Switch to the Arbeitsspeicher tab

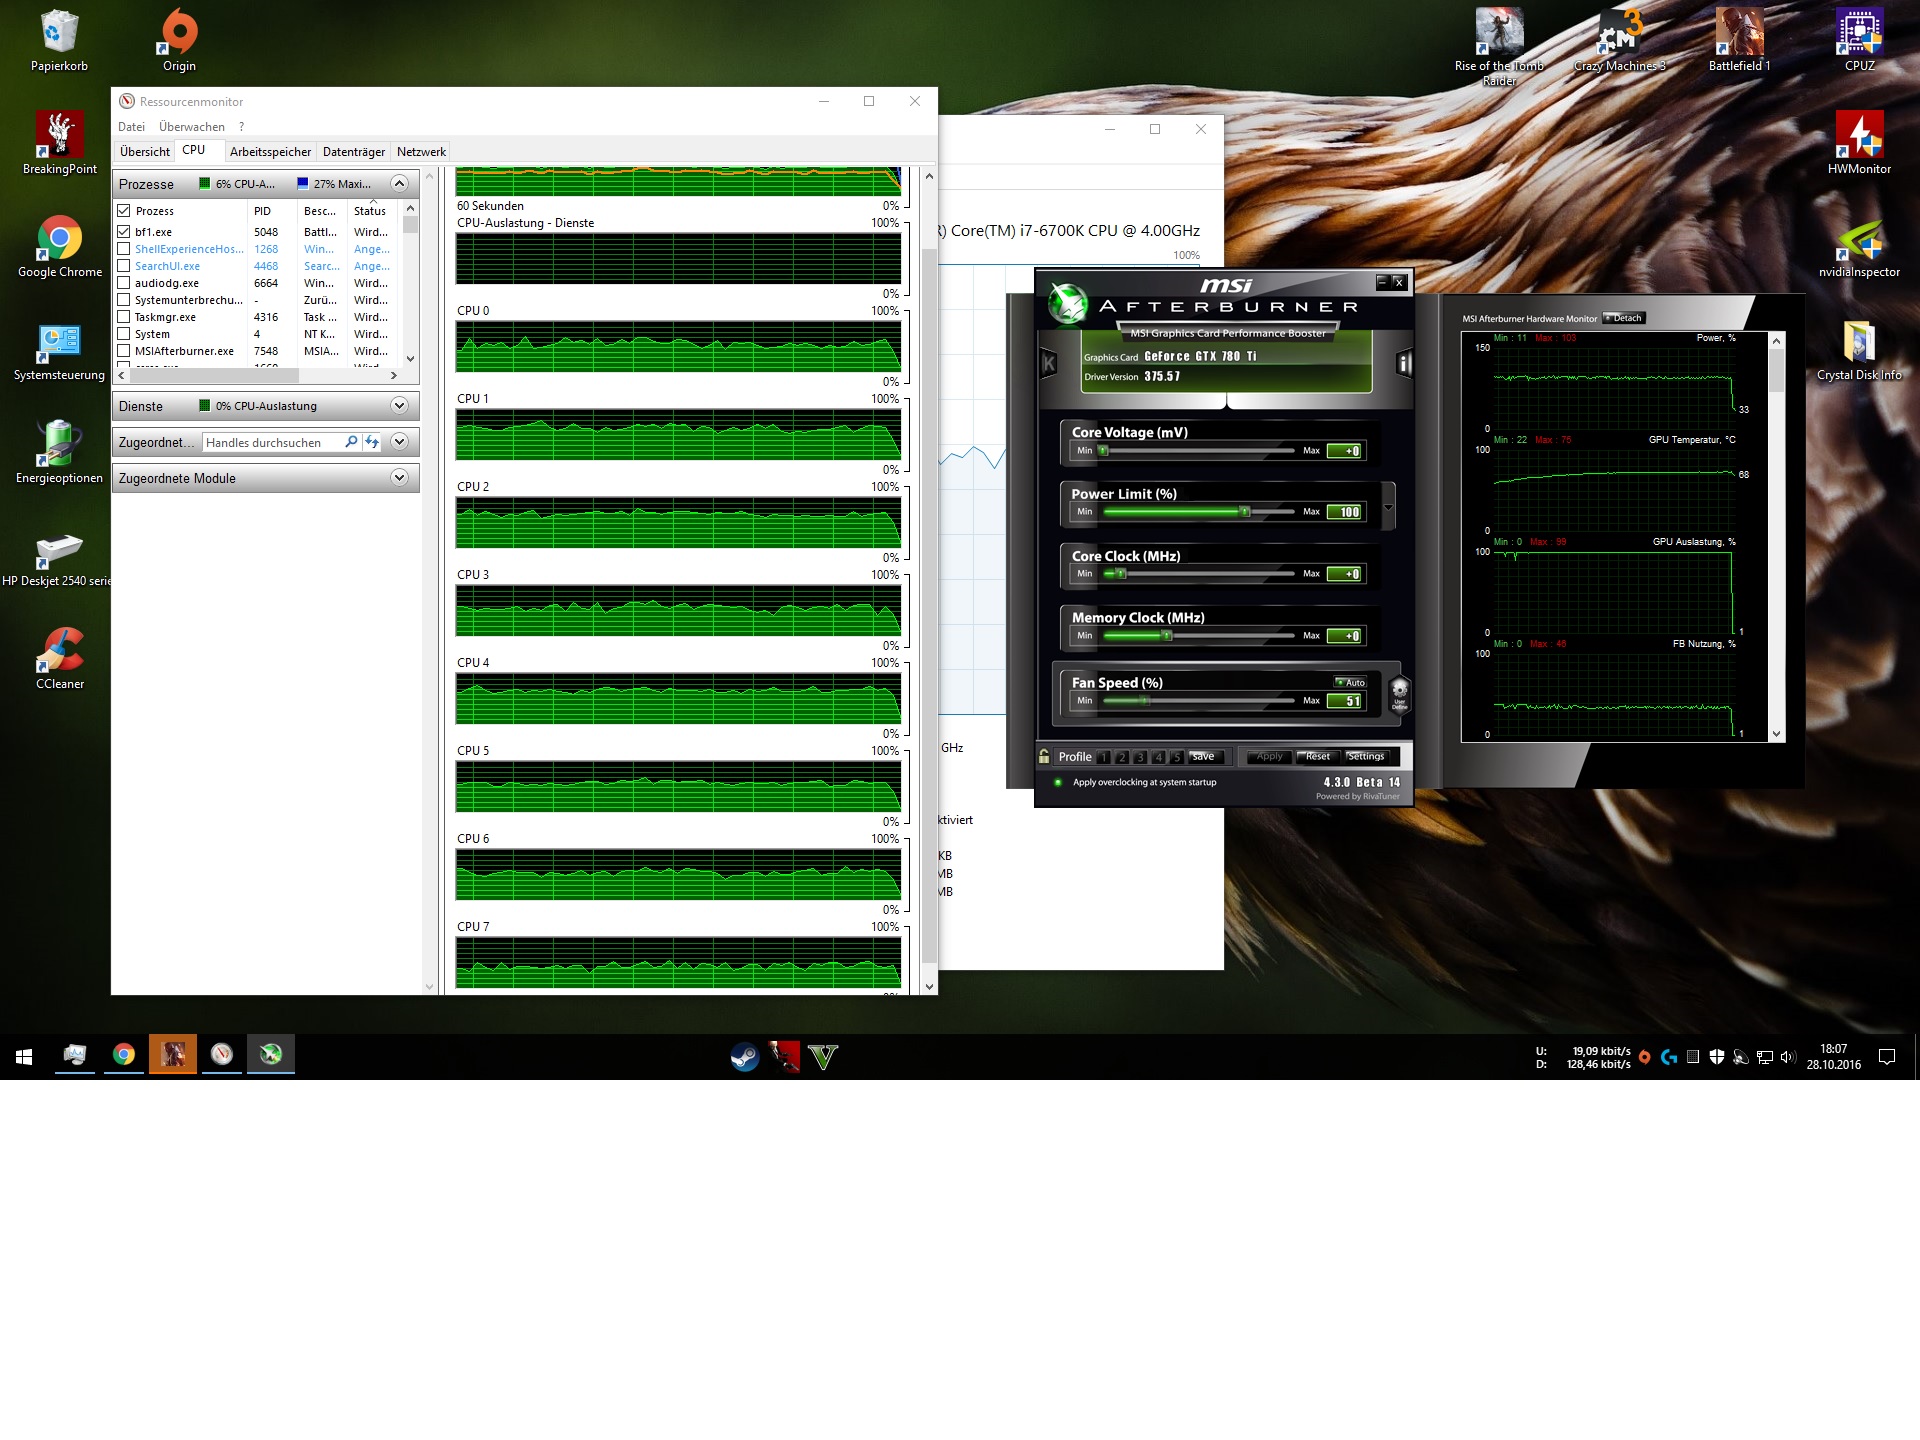point(270,152)
